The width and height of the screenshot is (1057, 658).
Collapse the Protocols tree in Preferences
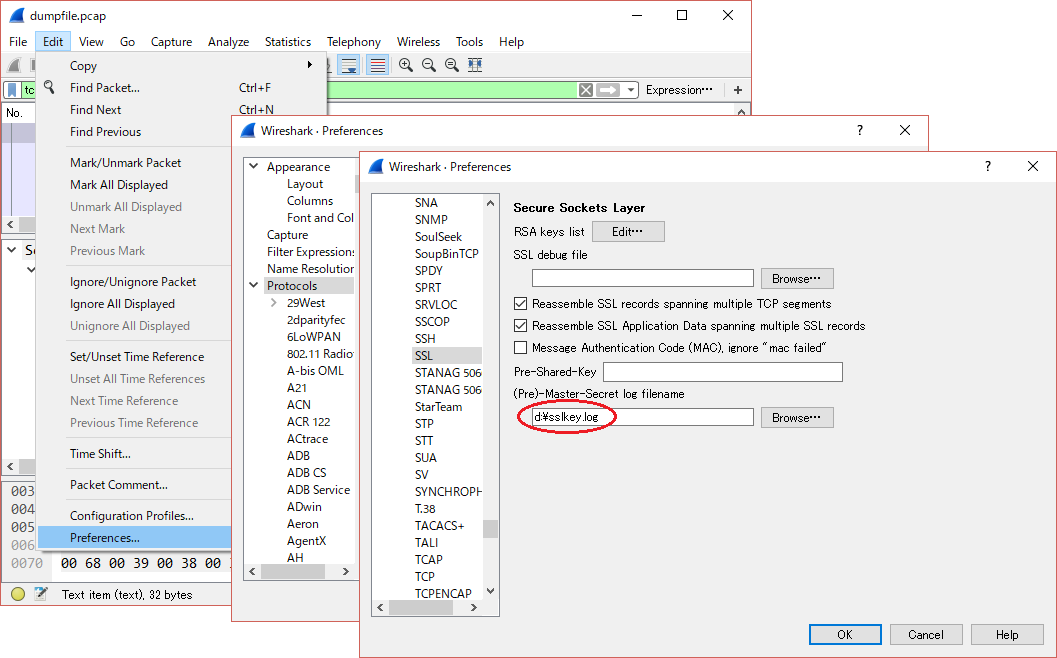click(x=254, y=284)
